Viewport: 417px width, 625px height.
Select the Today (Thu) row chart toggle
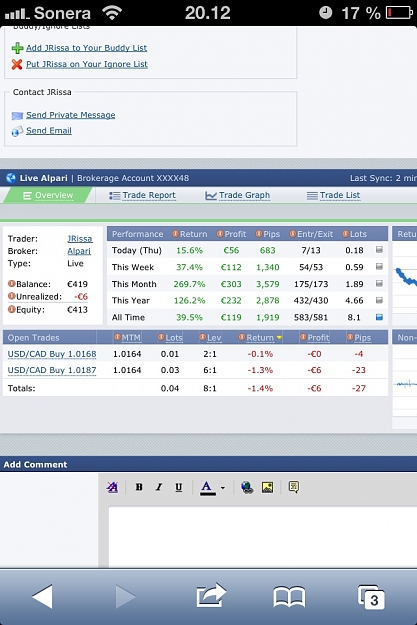379,250
